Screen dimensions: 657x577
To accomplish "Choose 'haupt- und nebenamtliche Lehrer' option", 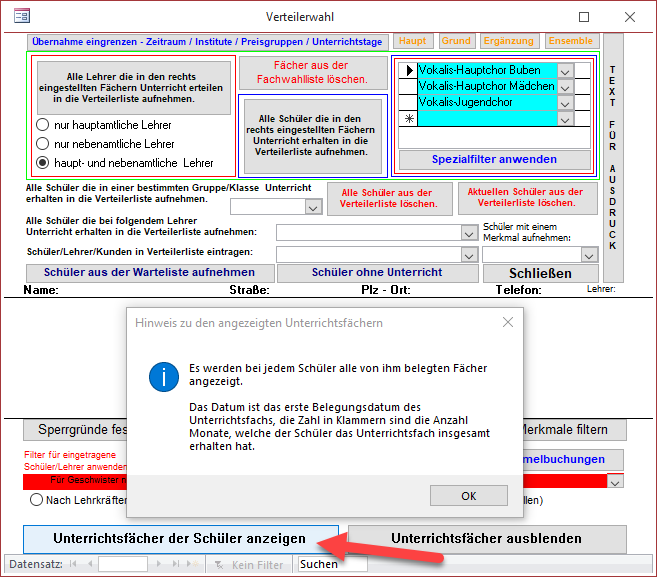I will (x=43, y=162).
